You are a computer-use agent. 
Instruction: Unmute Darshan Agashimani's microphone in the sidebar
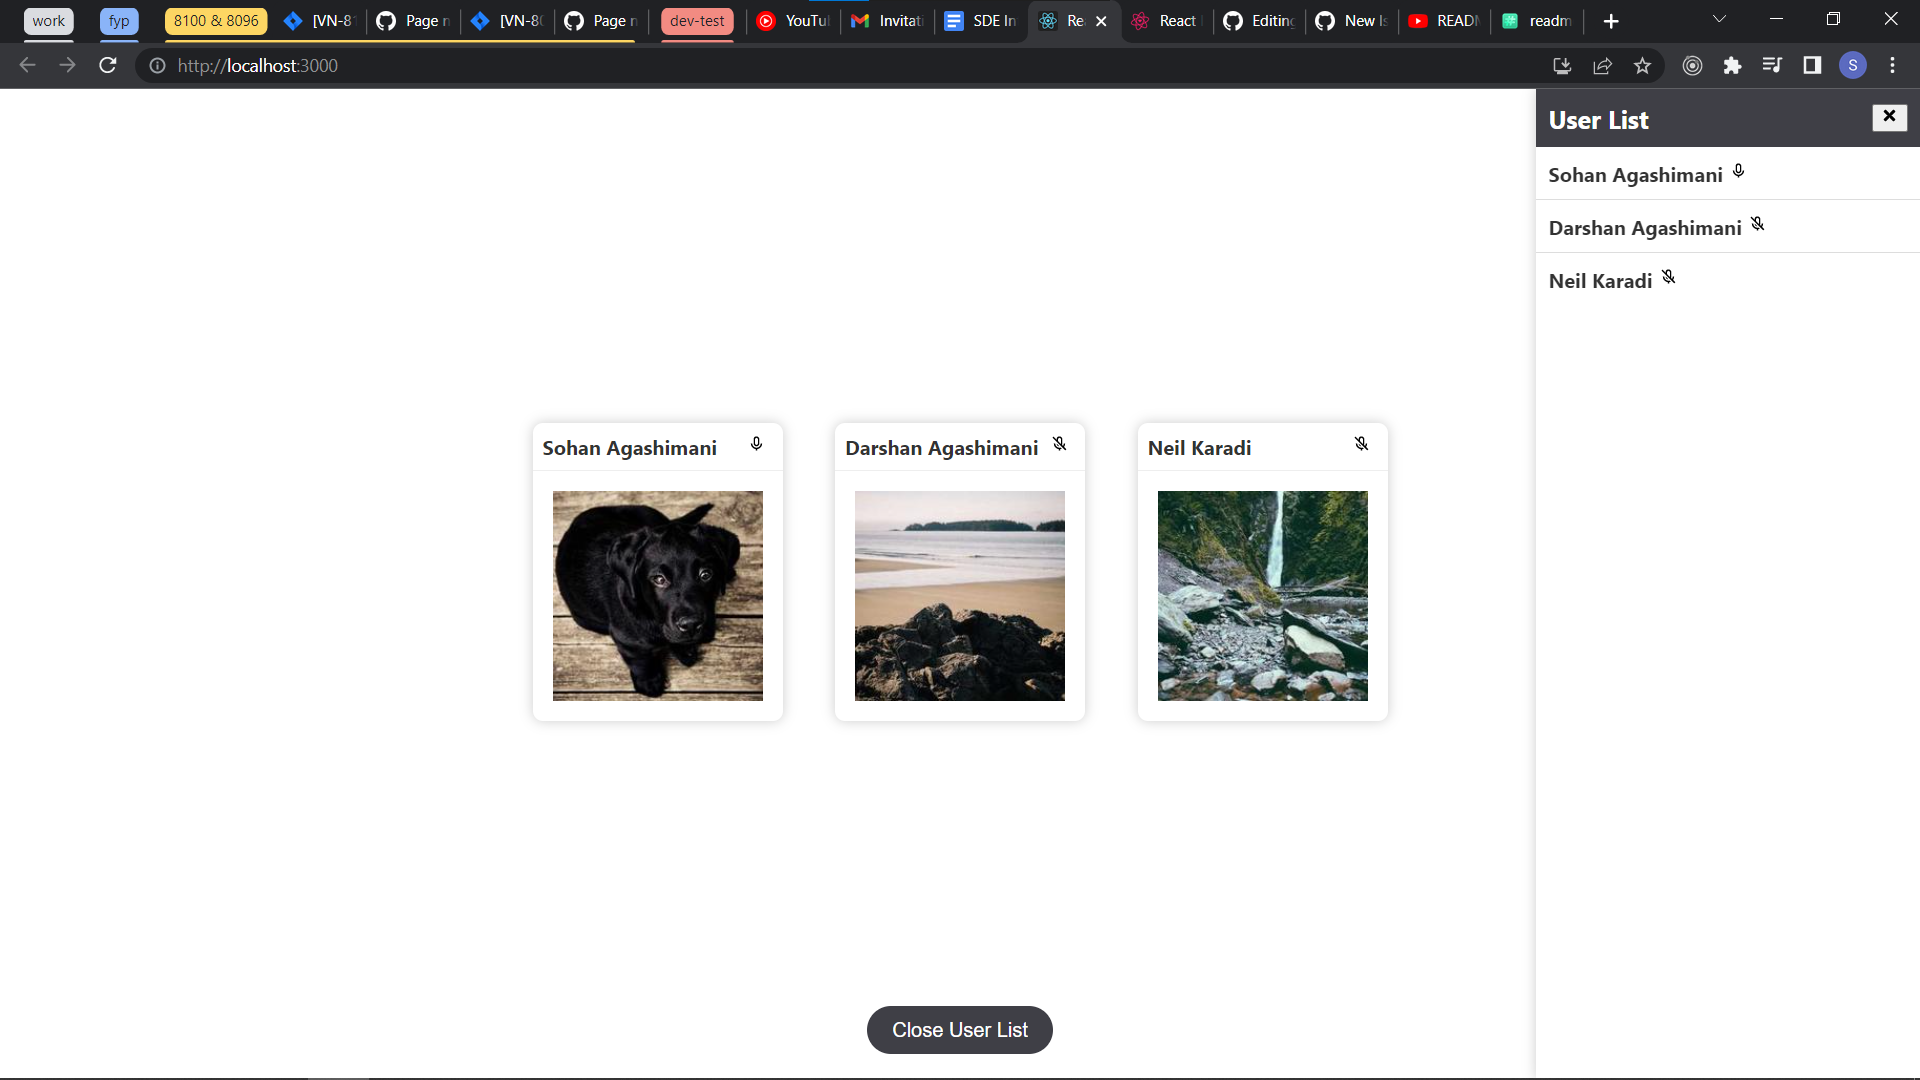[x=1759, y=224]
